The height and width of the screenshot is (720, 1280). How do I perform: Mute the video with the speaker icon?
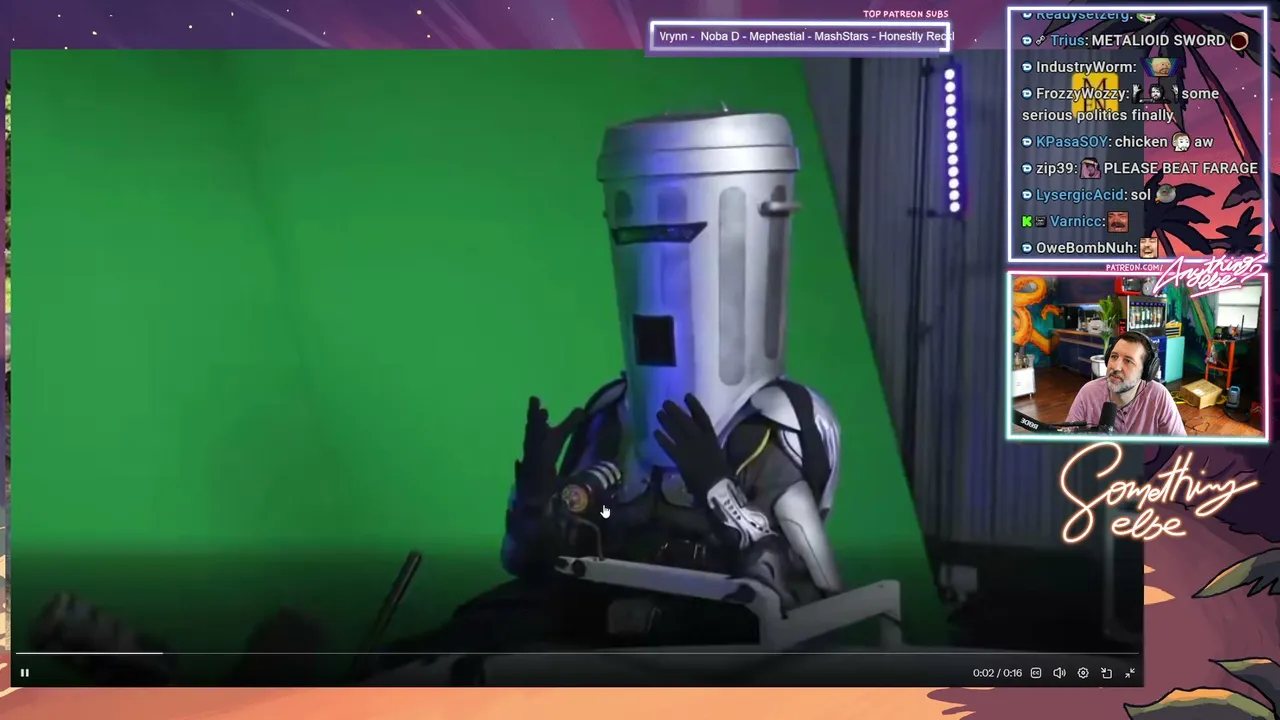(x=1059, y=673)
